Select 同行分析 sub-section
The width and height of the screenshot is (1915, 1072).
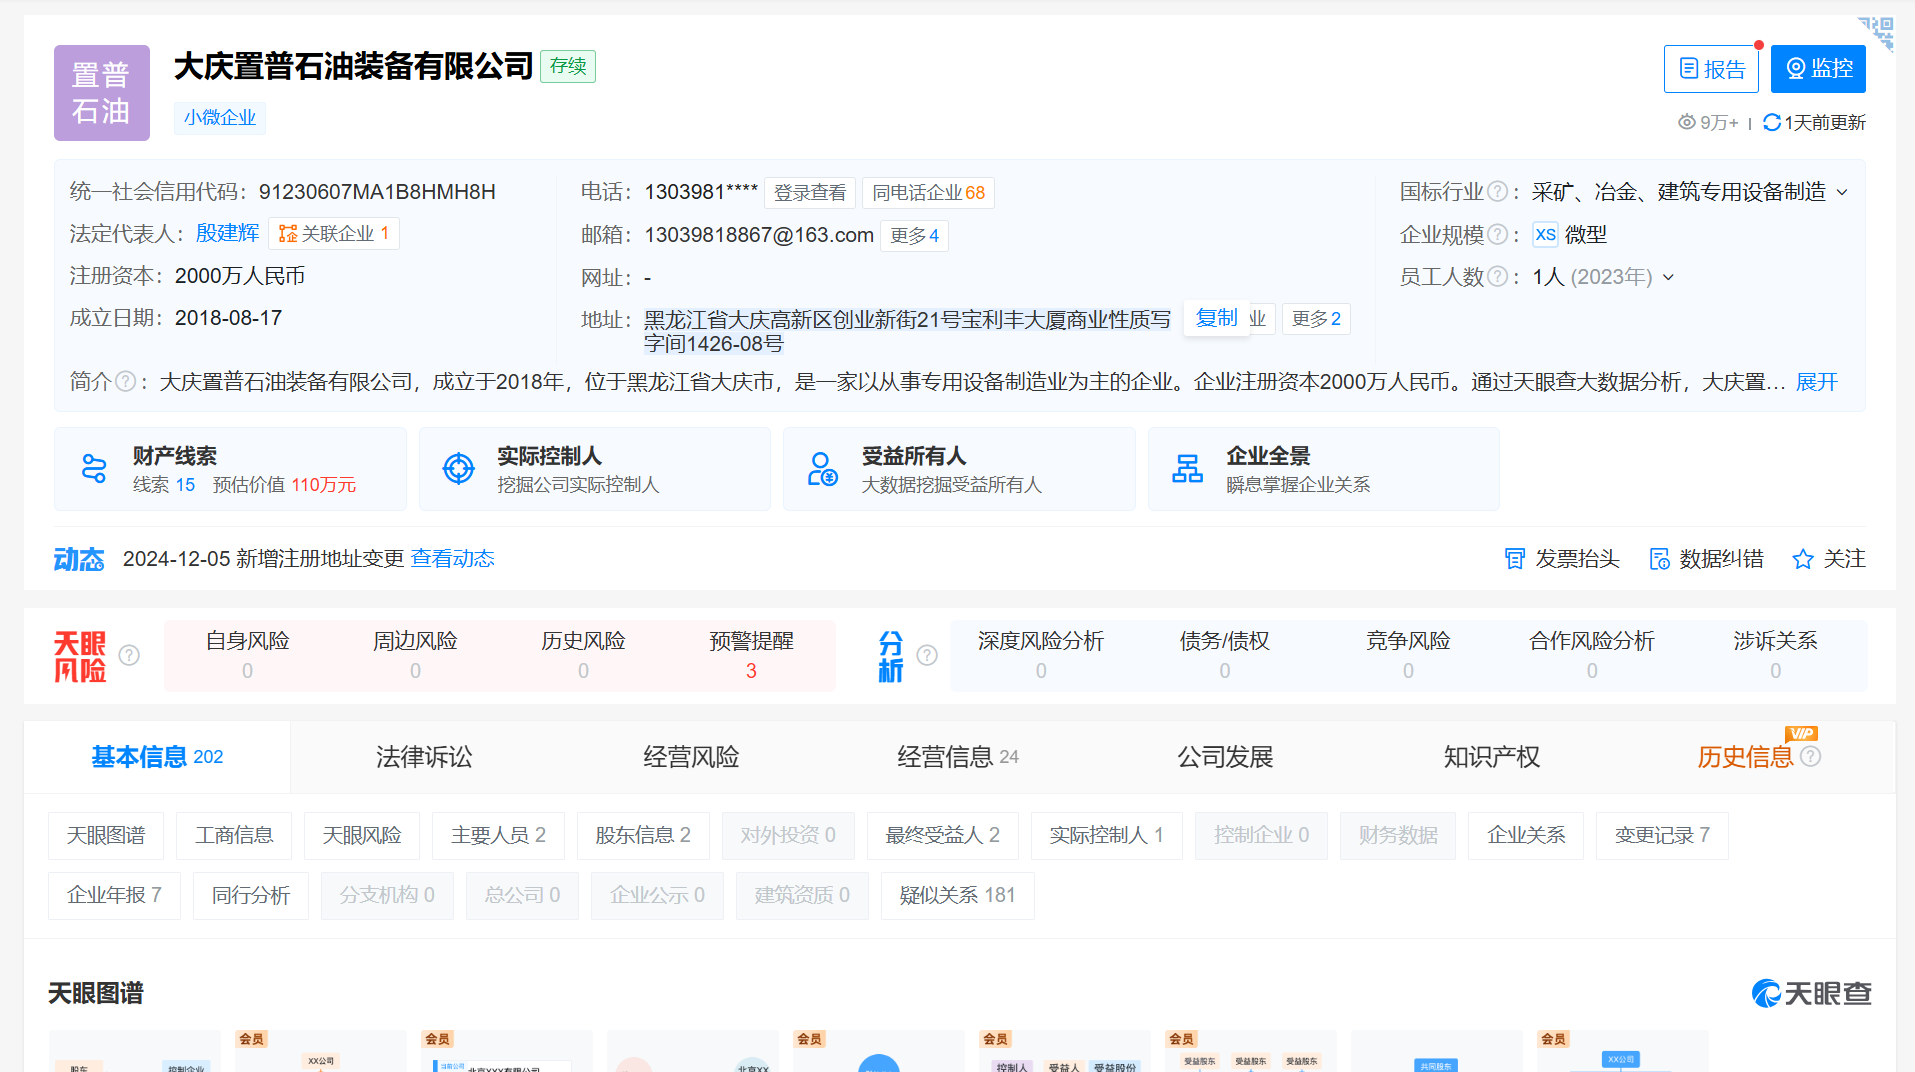251,895
